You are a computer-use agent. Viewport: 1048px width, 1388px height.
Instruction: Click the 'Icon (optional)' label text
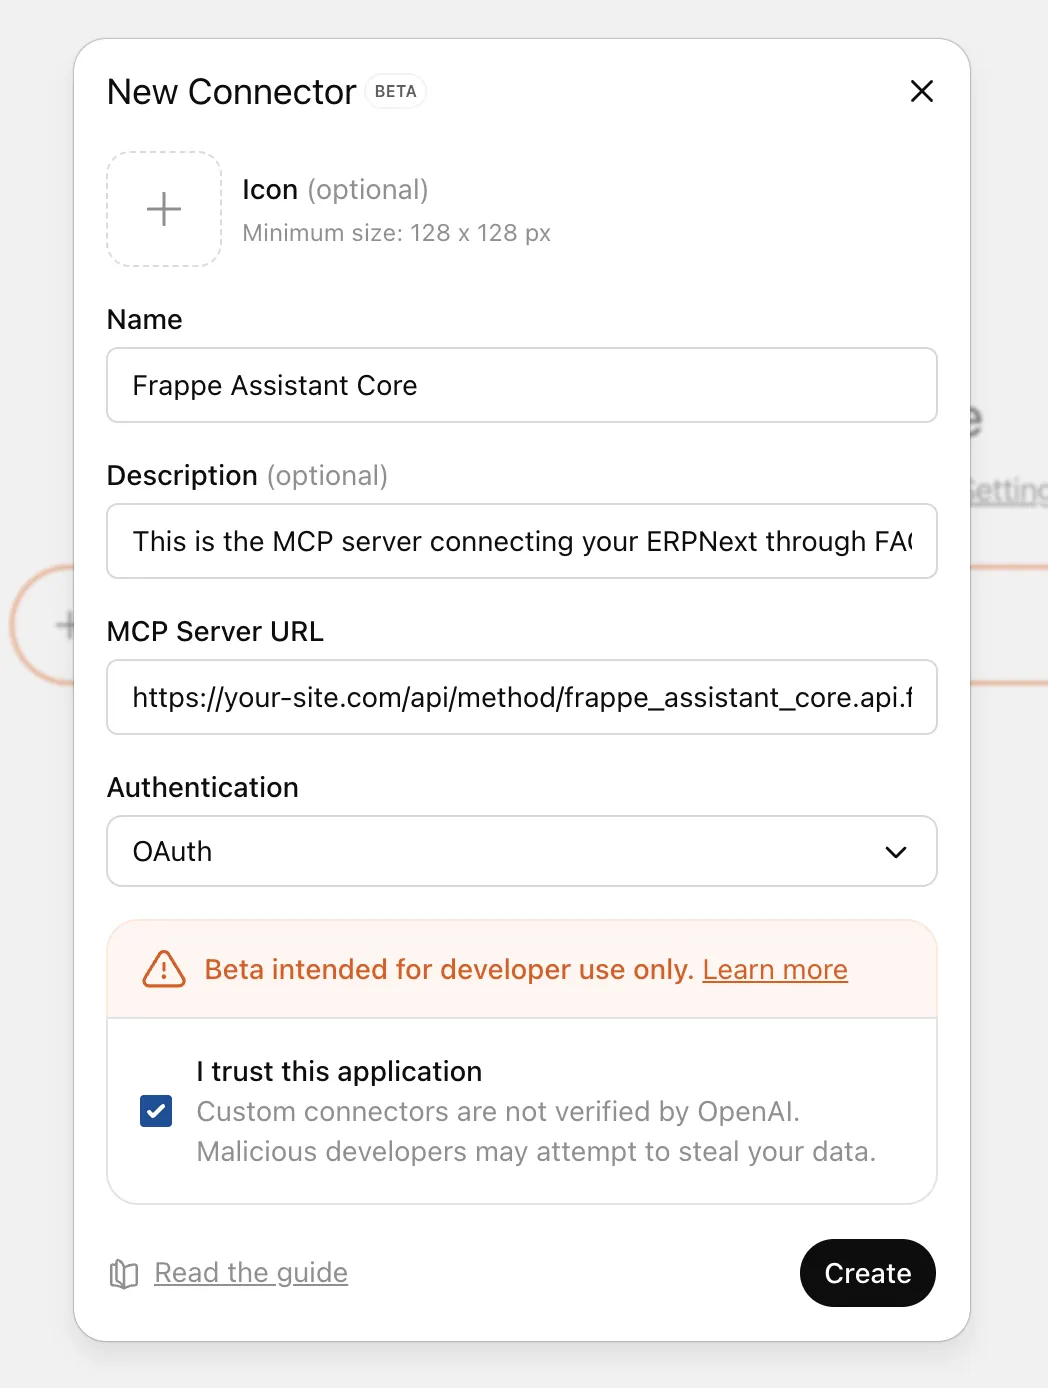pos(335,190)
